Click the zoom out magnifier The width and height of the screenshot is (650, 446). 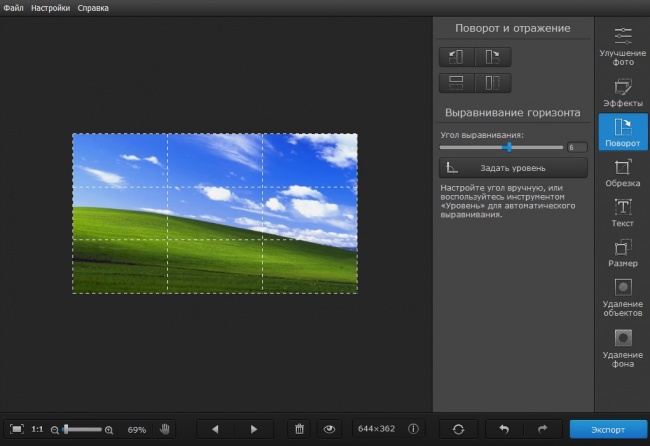click(54, 430)
